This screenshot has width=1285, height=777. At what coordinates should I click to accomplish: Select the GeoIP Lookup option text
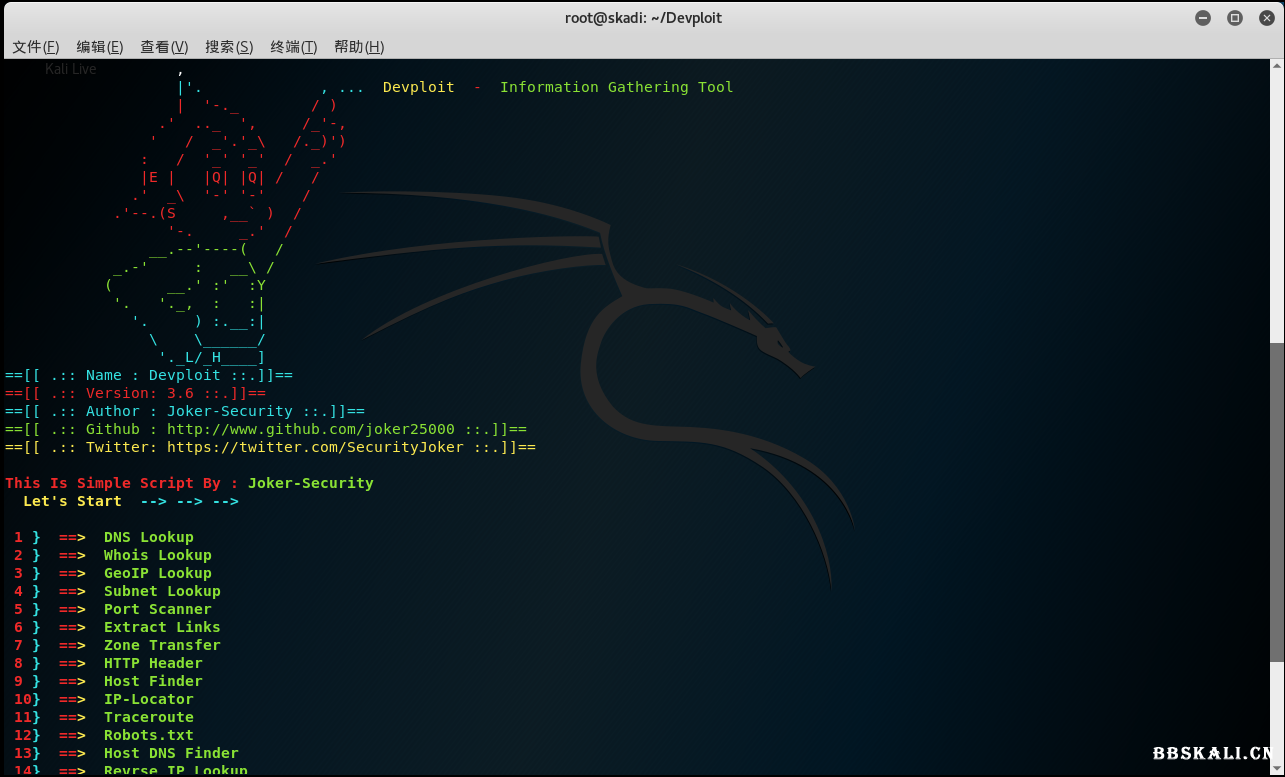(x=157, y=573)
